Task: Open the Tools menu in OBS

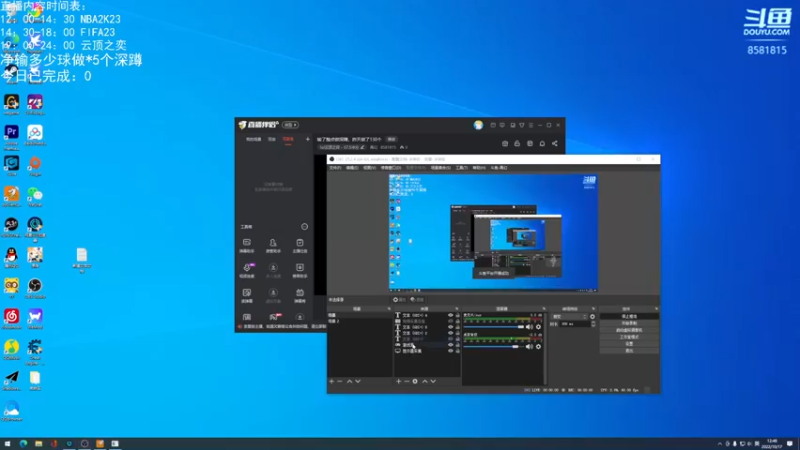Action: [461, 168]
